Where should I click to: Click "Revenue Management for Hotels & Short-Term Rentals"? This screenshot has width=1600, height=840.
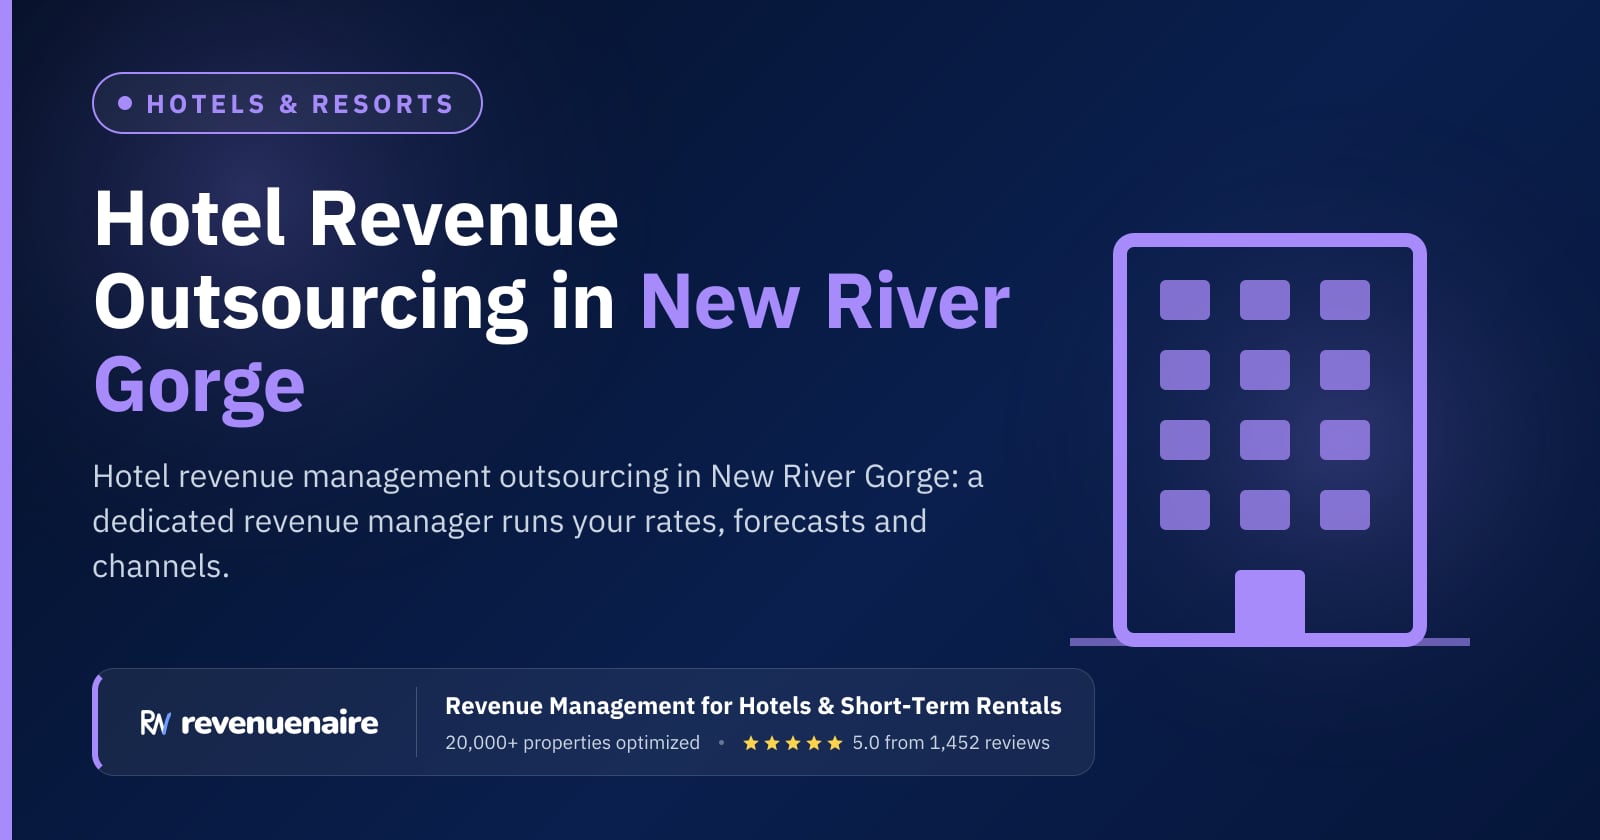[x=753, y=706]
